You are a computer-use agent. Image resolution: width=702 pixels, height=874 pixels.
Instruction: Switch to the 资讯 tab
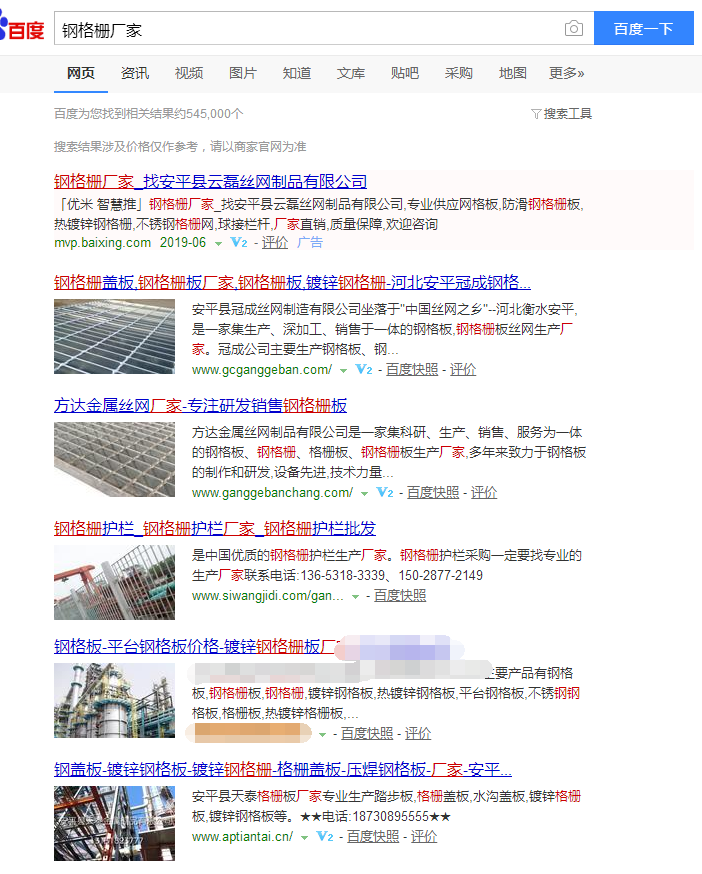click(135, 73)
